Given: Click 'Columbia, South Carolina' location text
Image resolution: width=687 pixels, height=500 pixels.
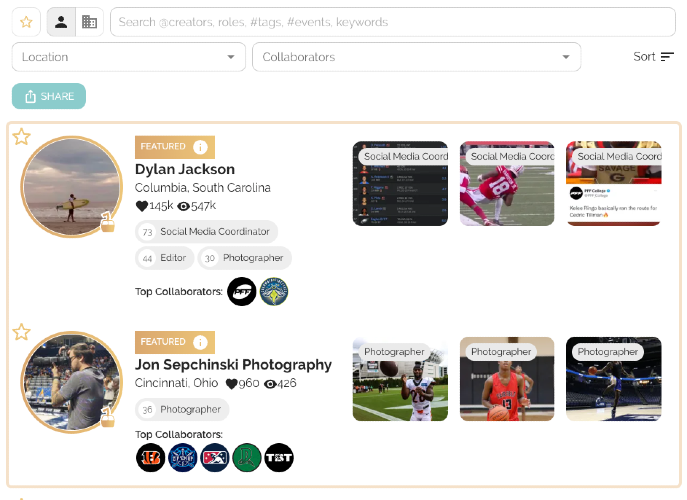Looking at the screenshot, I should pyautogui.click(x=202, y=188).
